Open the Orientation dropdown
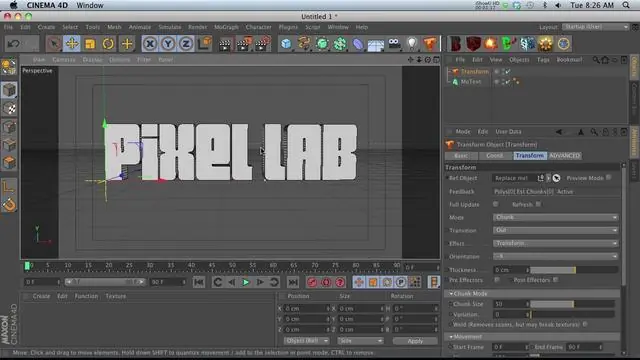The image size is (640, 360). click(x=556, y=257)
